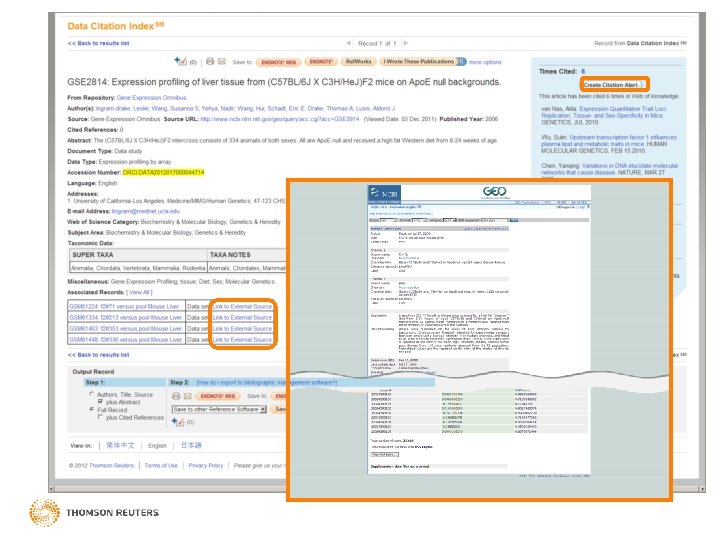
Task: Open the Source URL ncbi.nlm.nih.gov link
Action: pos(280,119)
